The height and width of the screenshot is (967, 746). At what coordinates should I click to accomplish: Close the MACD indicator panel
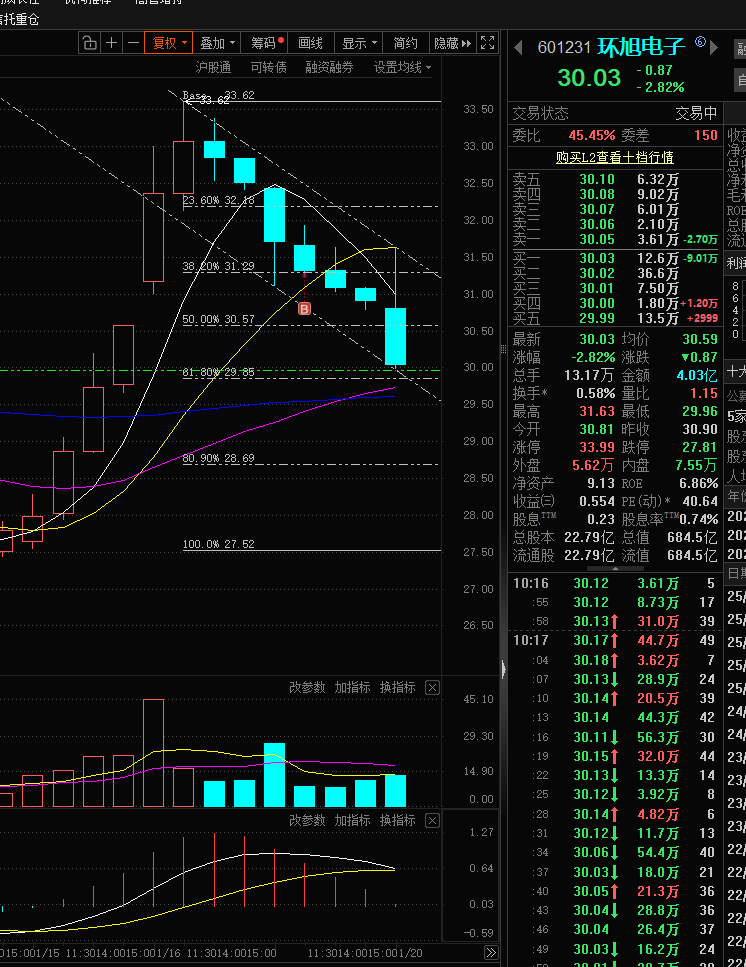click(433, 821)
